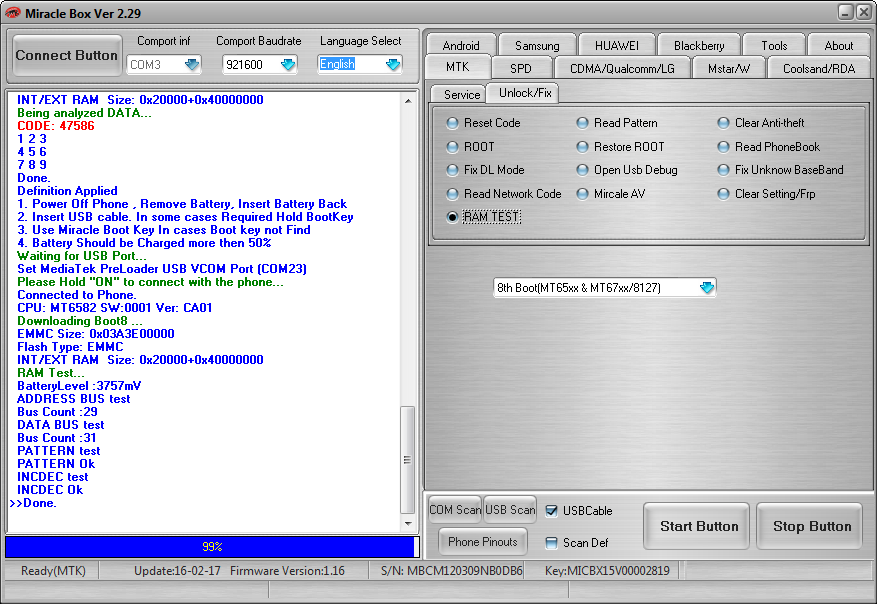Viewport: 877px width, 604px height.
Task: Close the Miracle Box window
Action: [864, 12]
